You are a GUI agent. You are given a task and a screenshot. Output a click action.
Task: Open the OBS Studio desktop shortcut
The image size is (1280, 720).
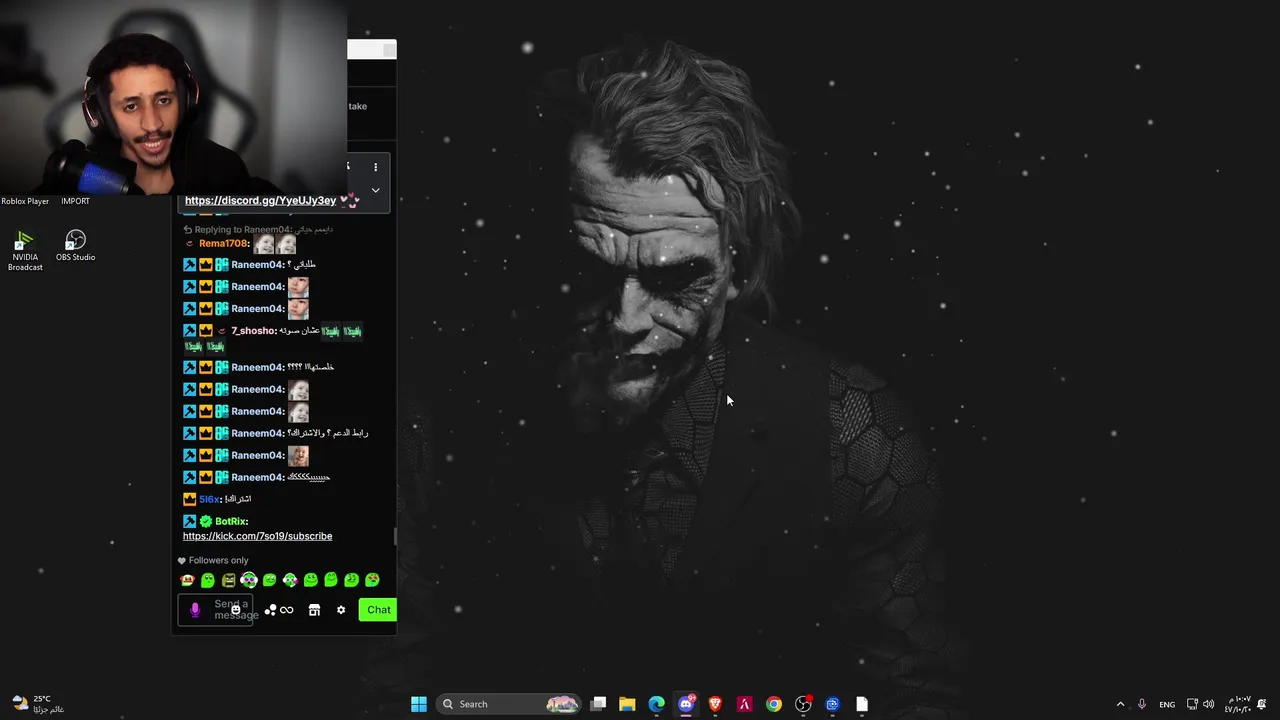click(x=75, y=246)
